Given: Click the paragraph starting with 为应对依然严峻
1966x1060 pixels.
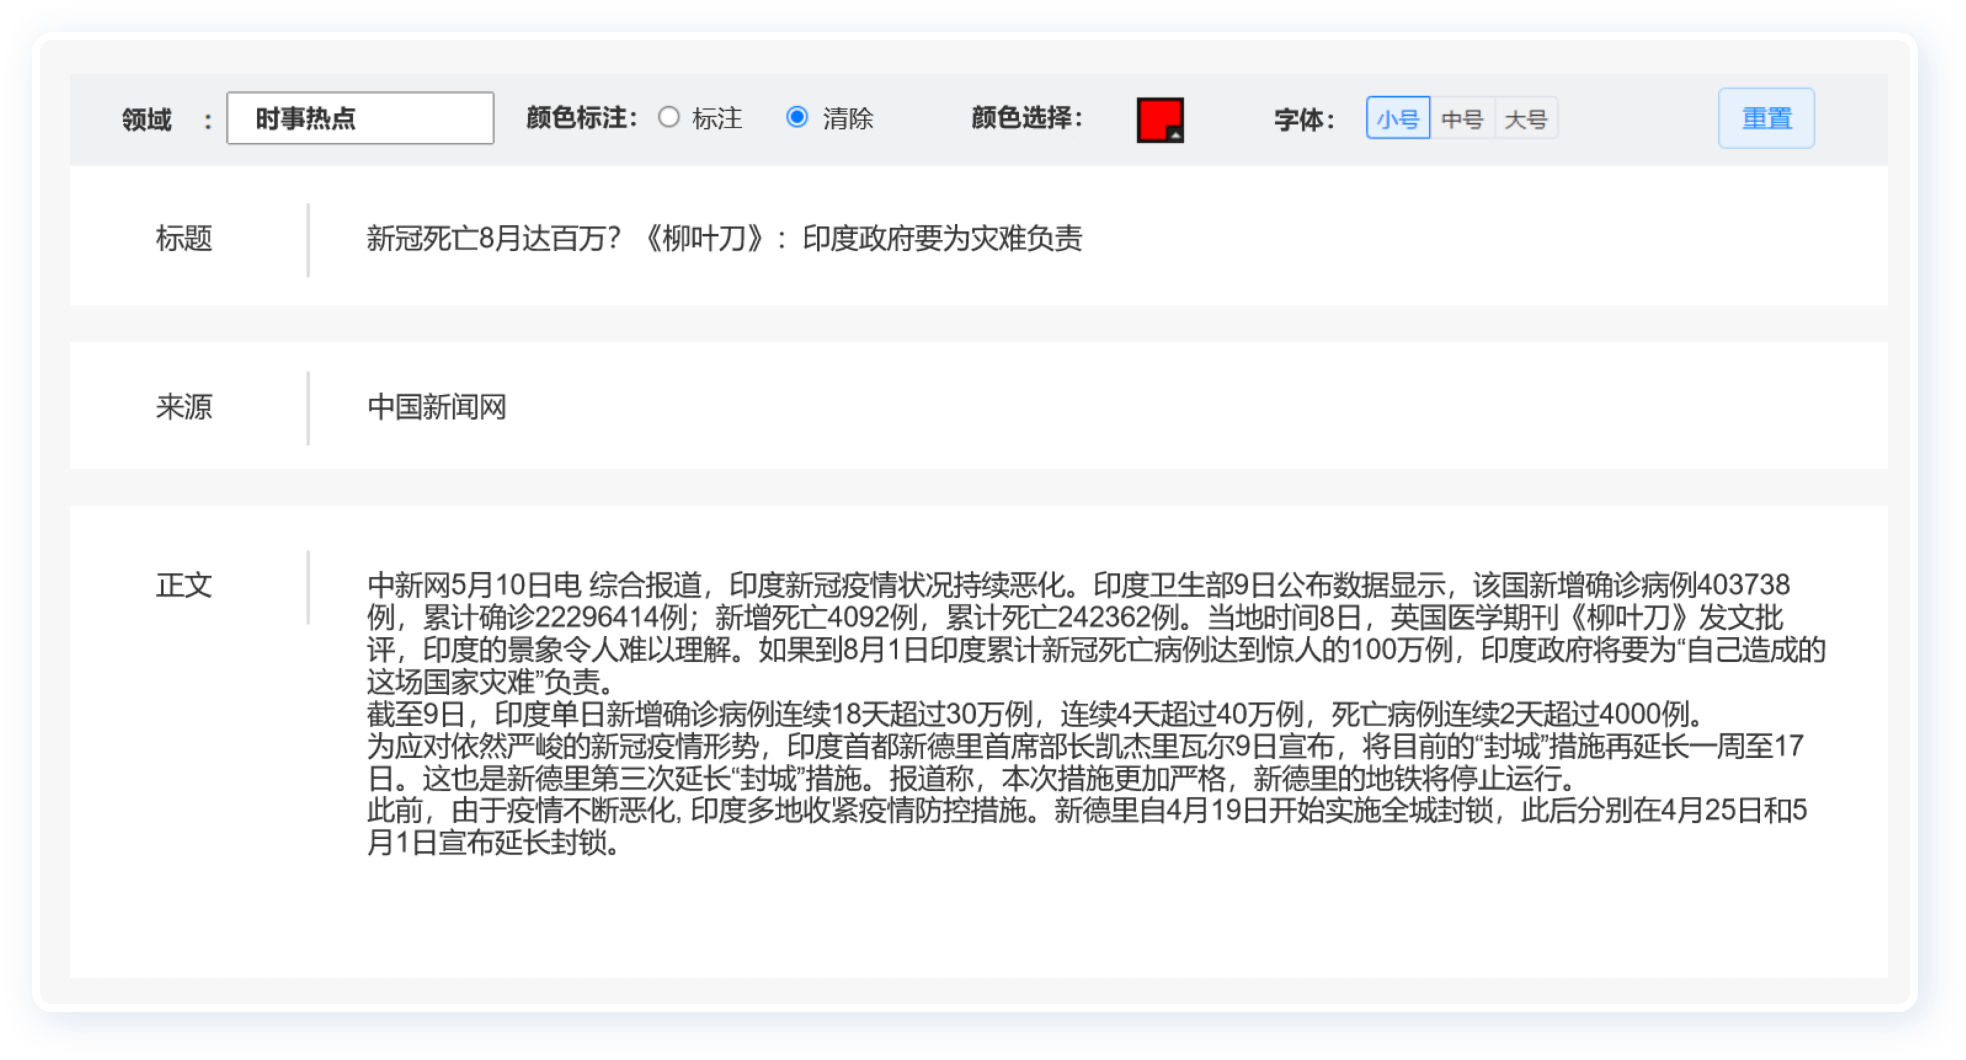Looking at the screenshot, I should click(x=1085, y=762).
